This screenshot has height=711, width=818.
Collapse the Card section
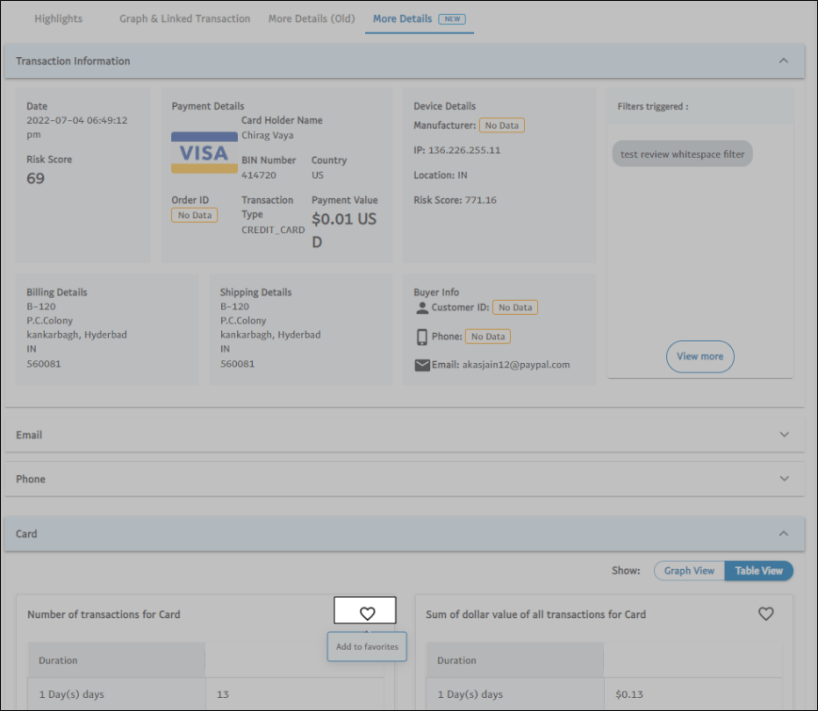pyautogui.click(x=784, y=534)
